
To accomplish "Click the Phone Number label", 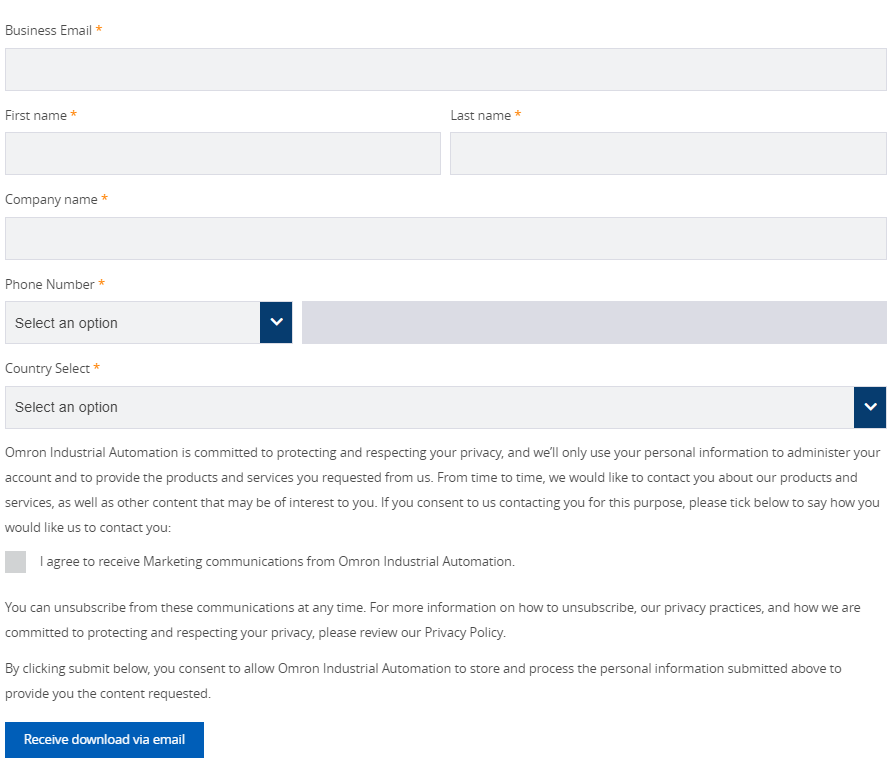I will pyautogui.click(x=50, y=285).
